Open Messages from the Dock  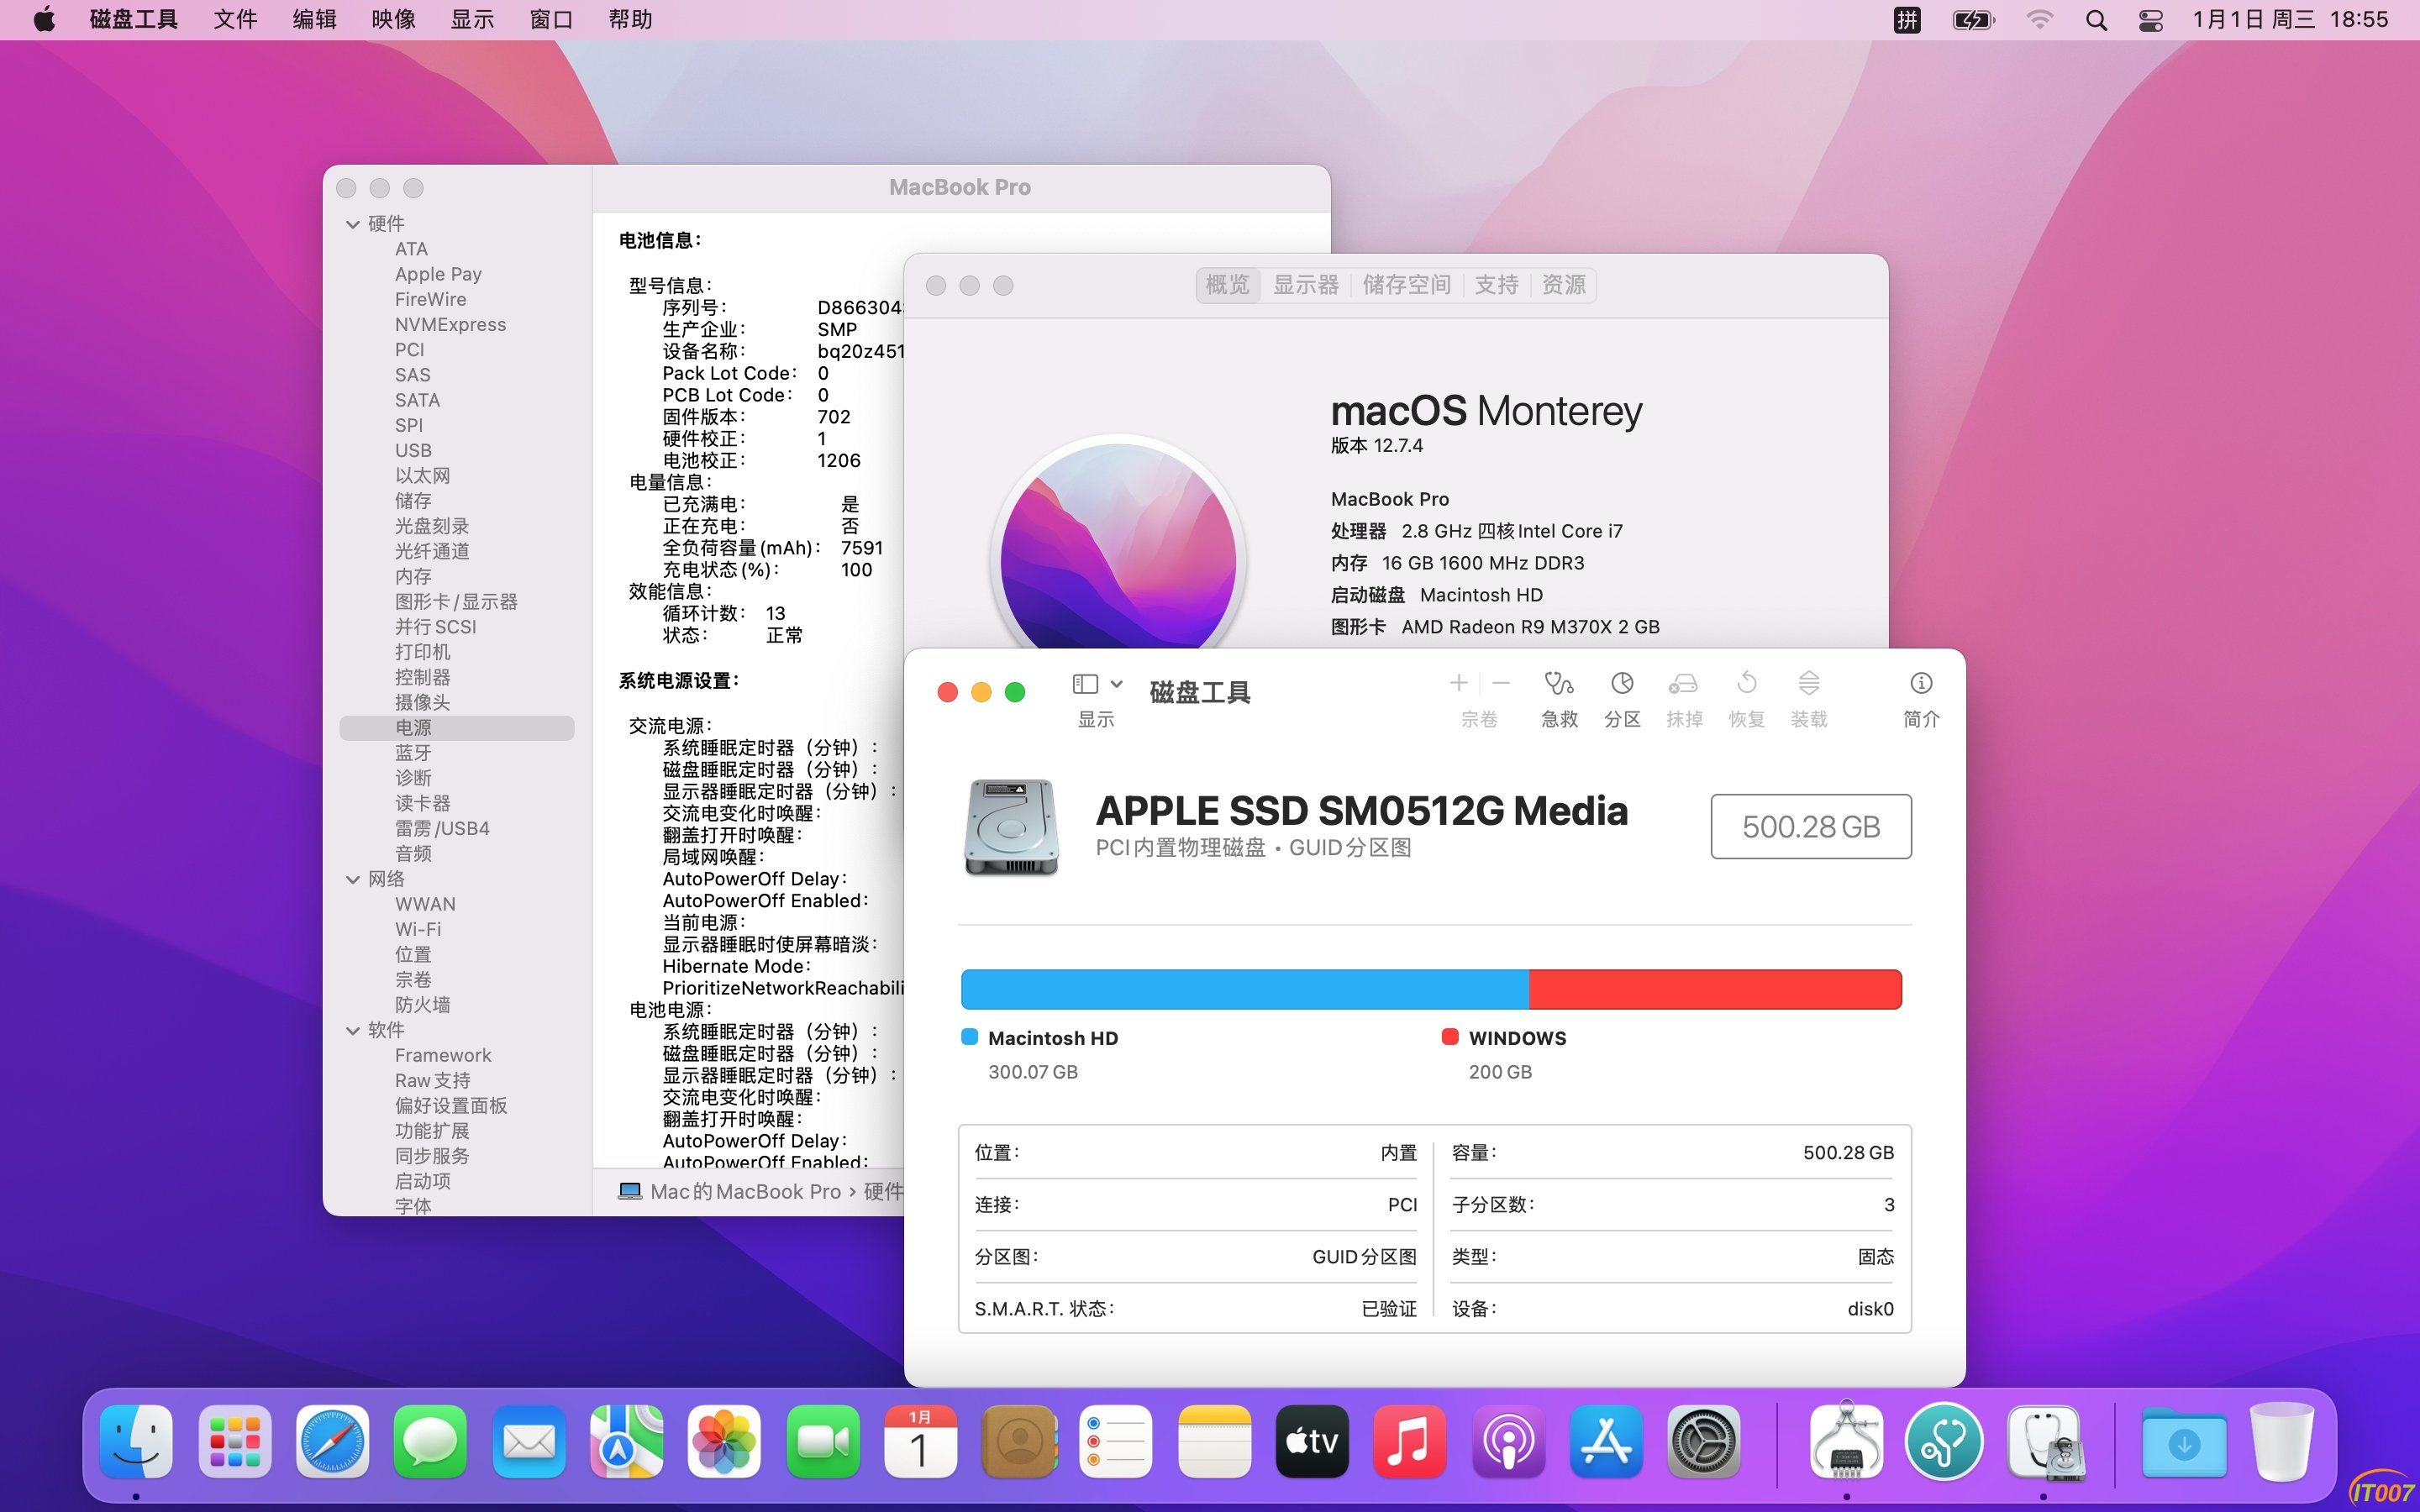[x=431, y=1441]
